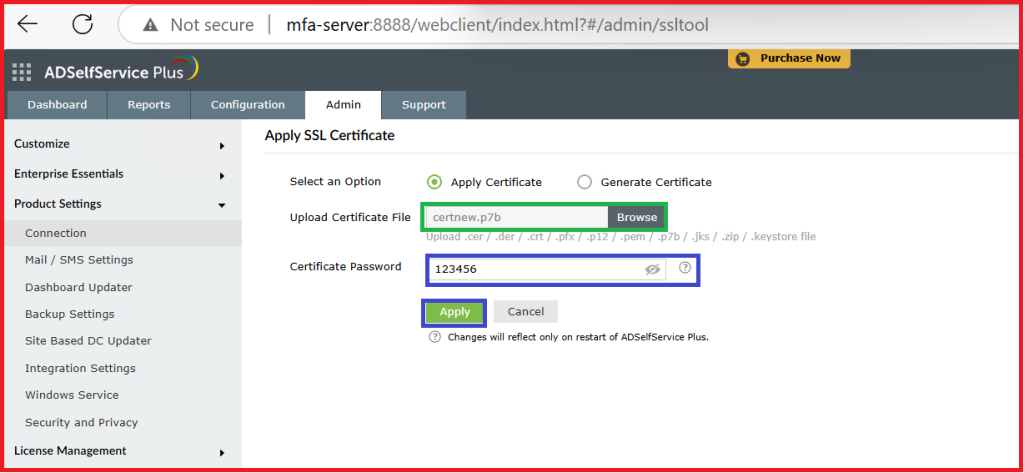Click the browser back arrow
The image size is (1024, 473).
point(28,24)
